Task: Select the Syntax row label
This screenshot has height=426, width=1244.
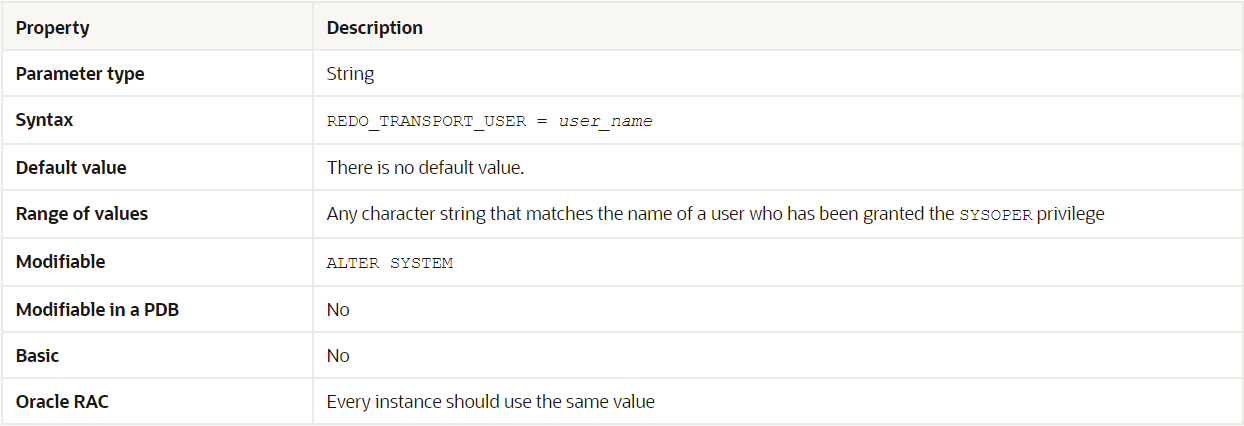Action: [44, 120]
